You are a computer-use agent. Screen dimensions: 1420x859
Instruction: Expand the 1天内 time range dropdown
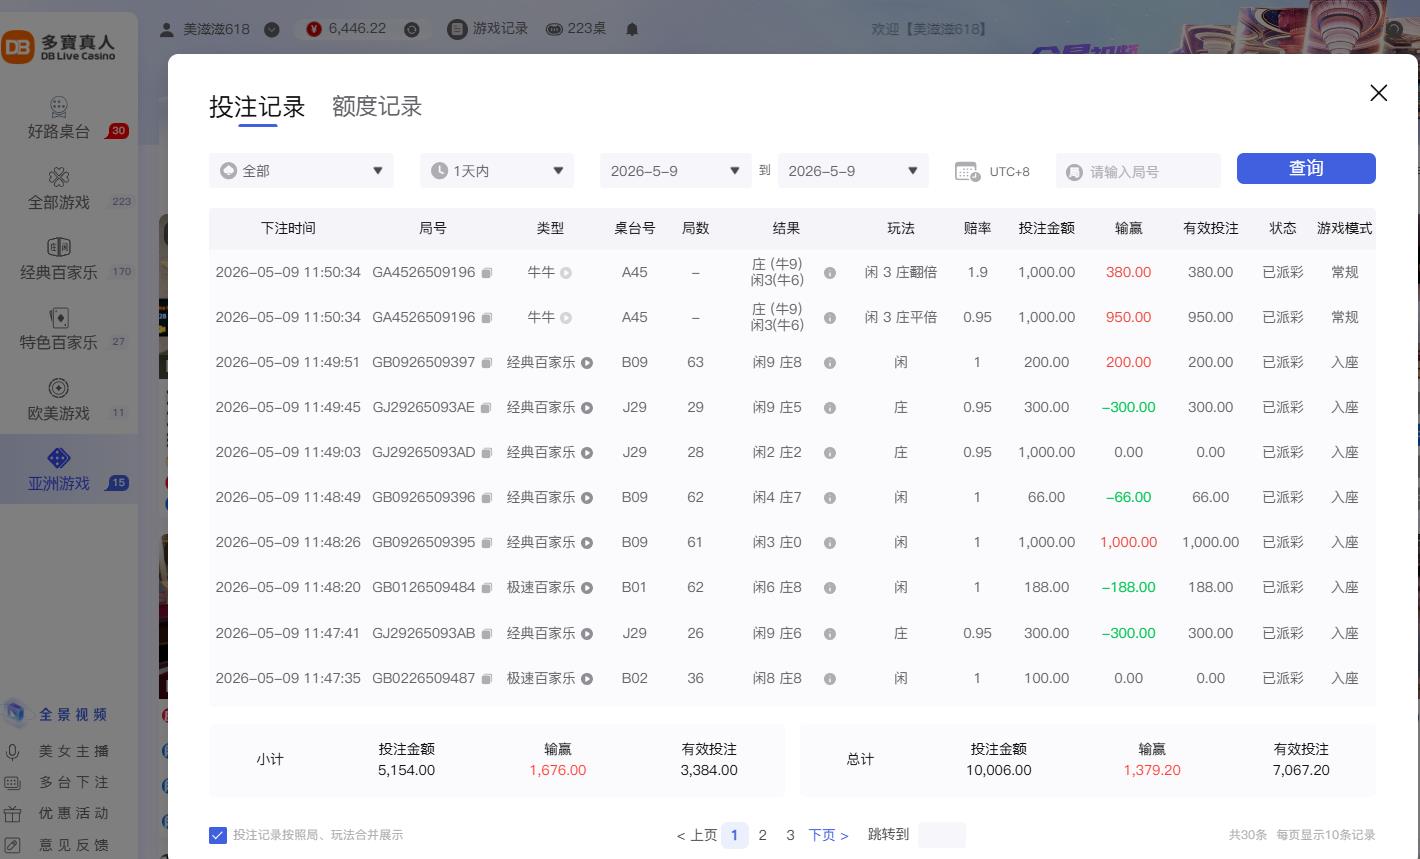pos(497,171)
